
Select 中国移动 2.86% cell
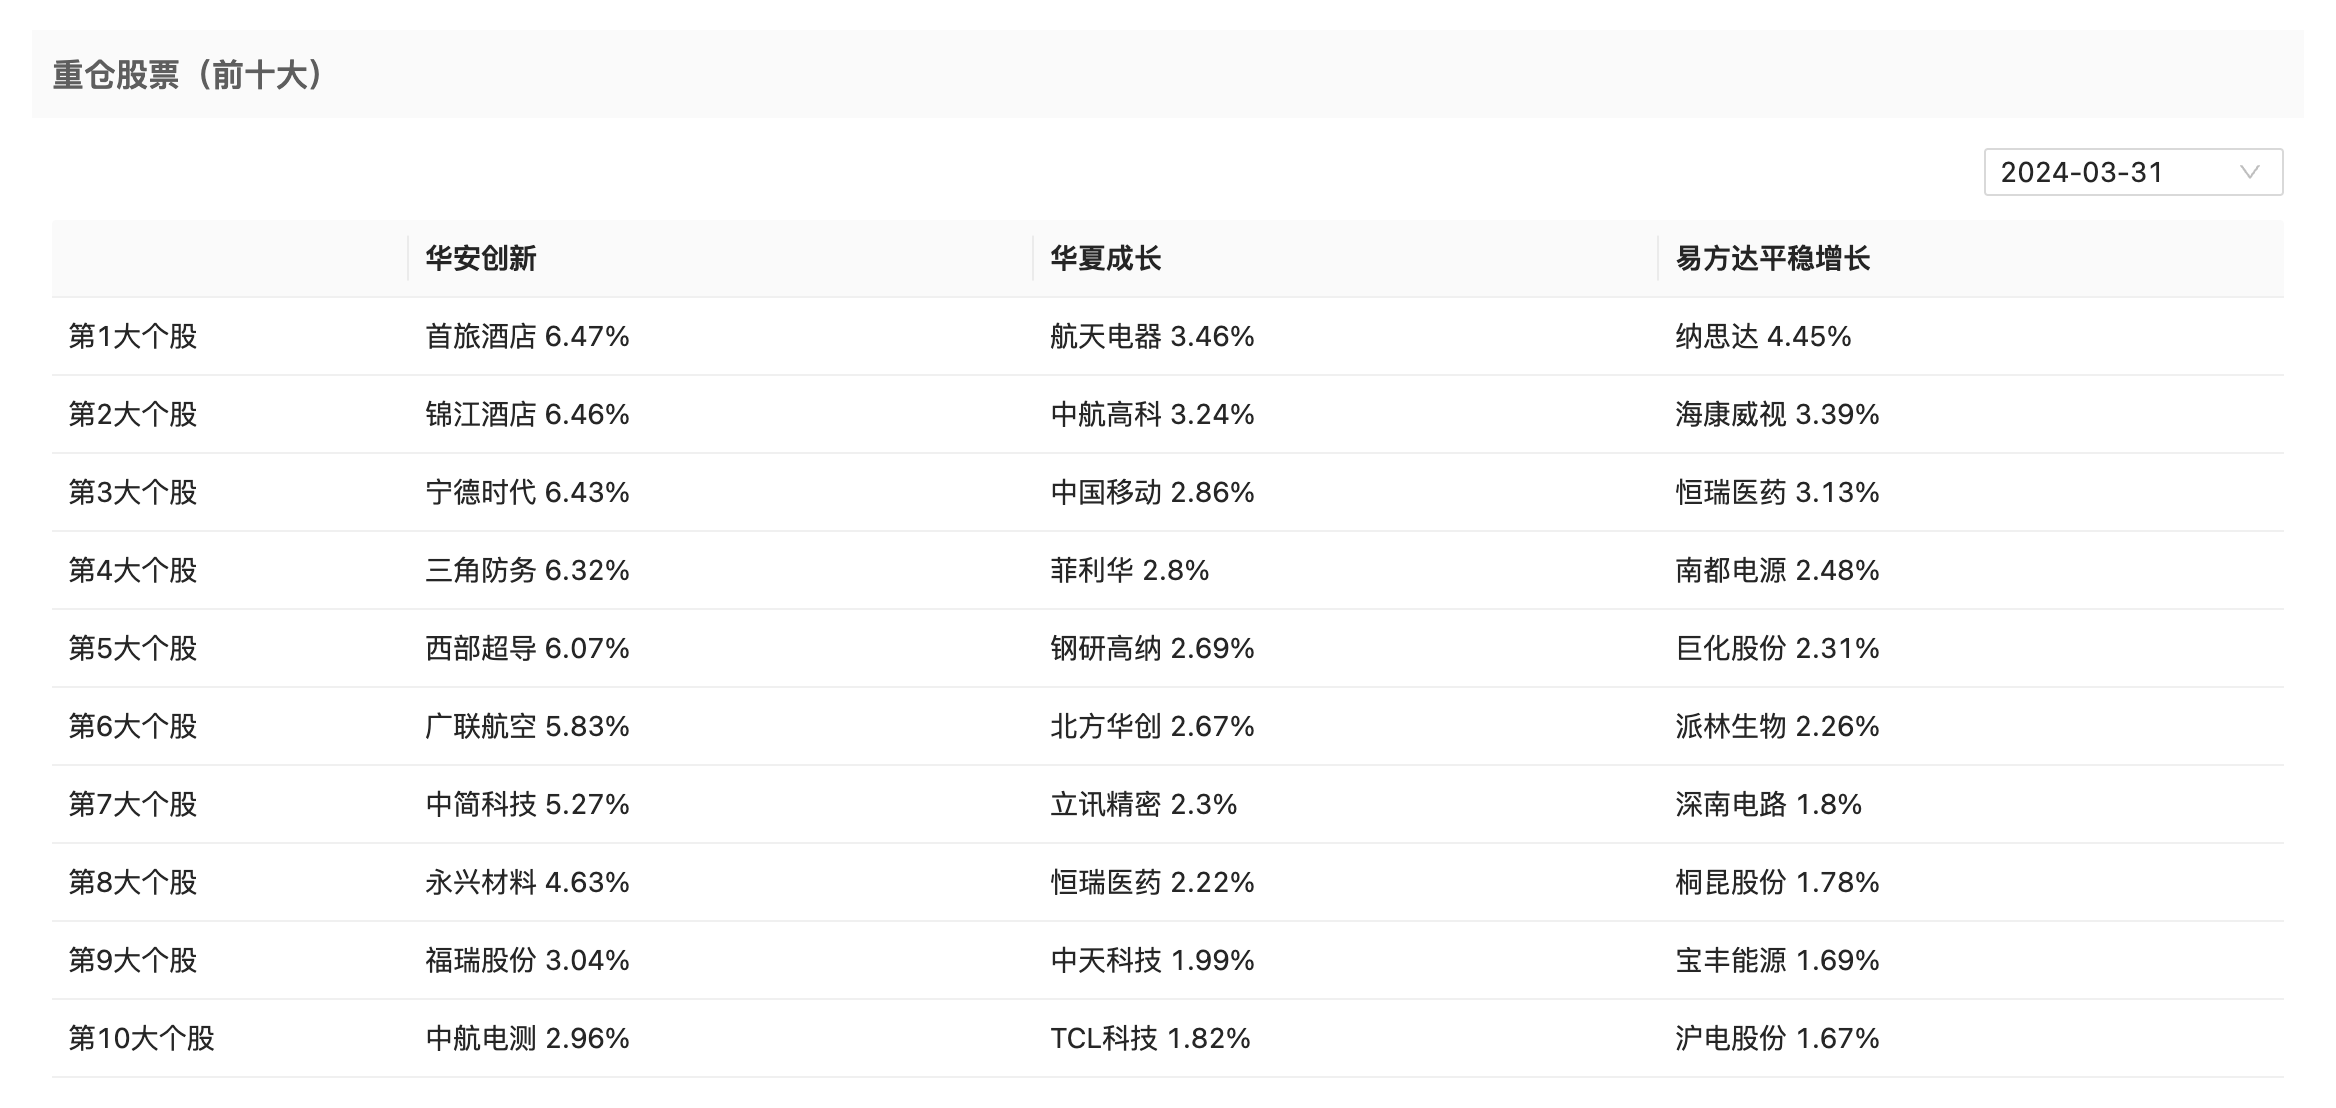[x=1152, y=493]
